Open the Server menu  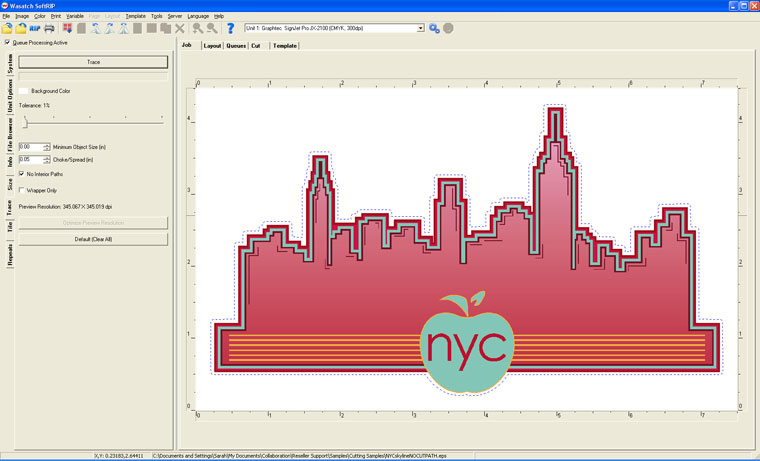175,16
